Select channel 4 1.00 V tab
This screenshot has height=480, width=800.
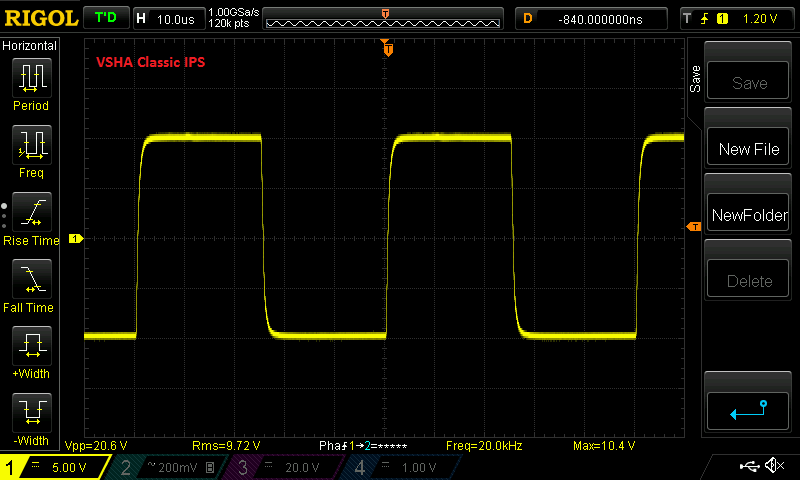[x=403, y=467]
